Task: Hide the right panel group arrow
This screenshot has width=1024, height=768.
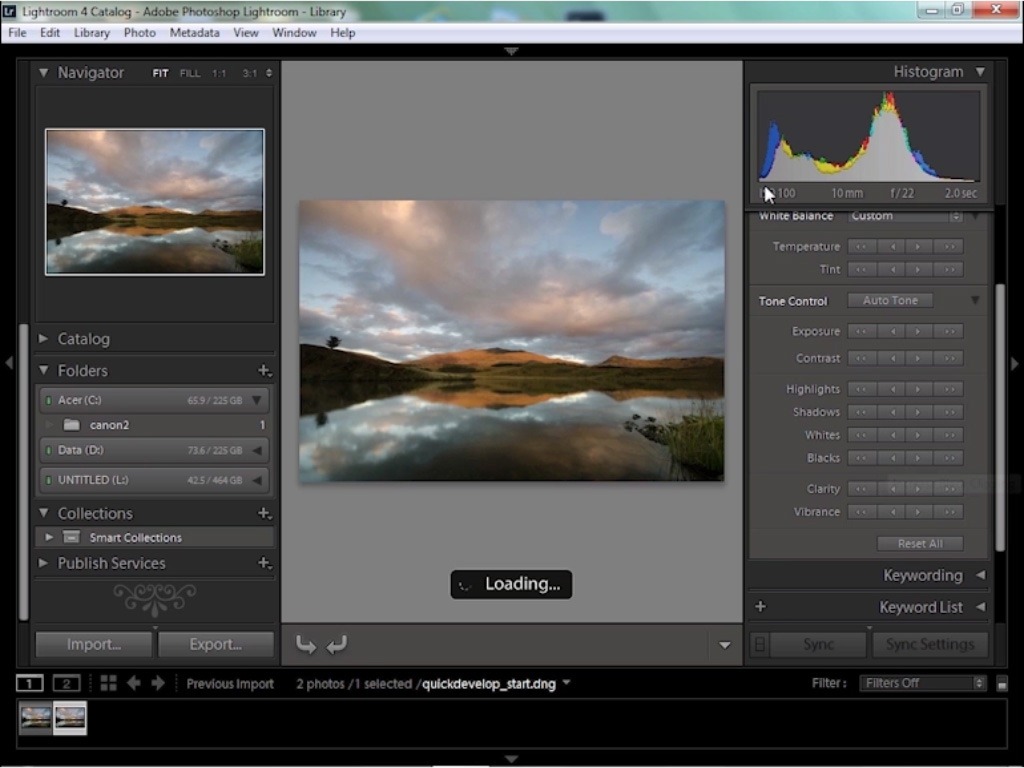Action: coord(1014,363)
